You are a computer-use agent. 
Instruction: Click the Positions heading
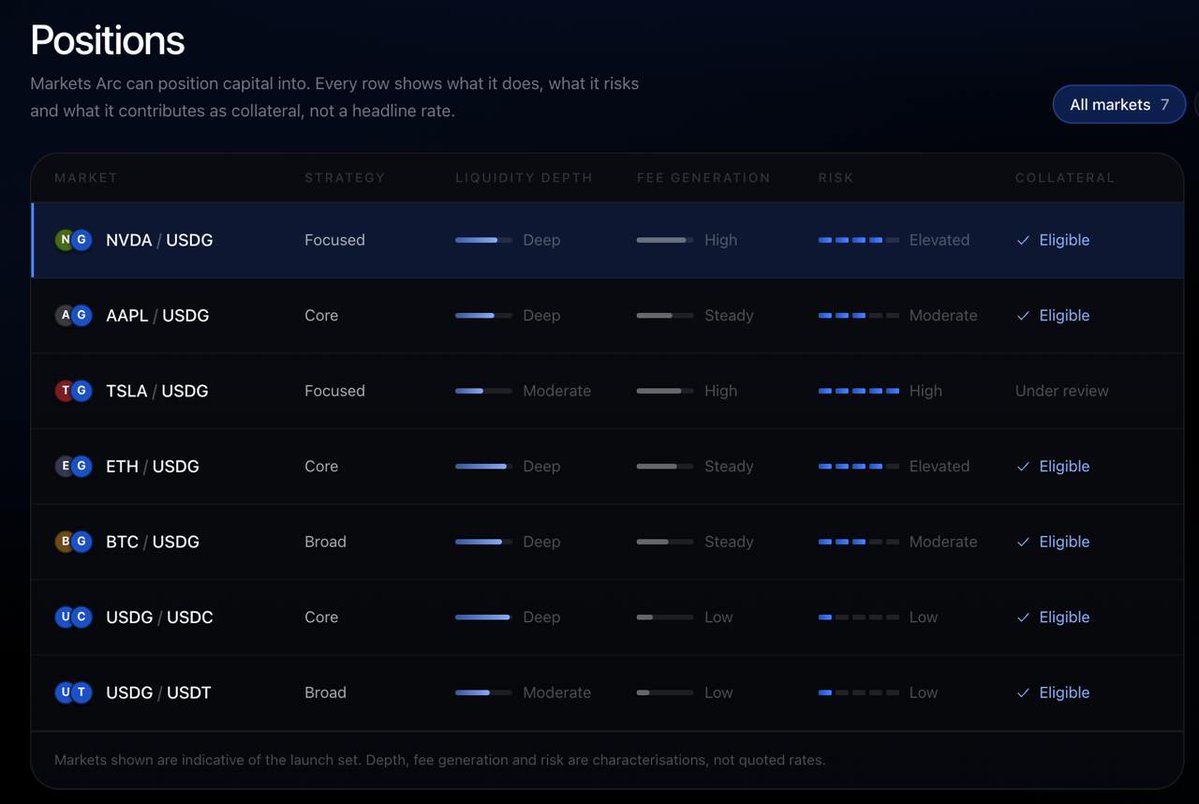pos(107,40)
